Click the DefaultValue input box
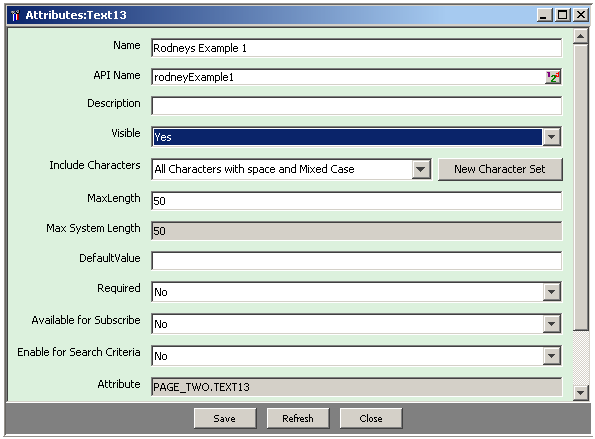This screenshot has width=595, height=439. (x=356, y=261)
